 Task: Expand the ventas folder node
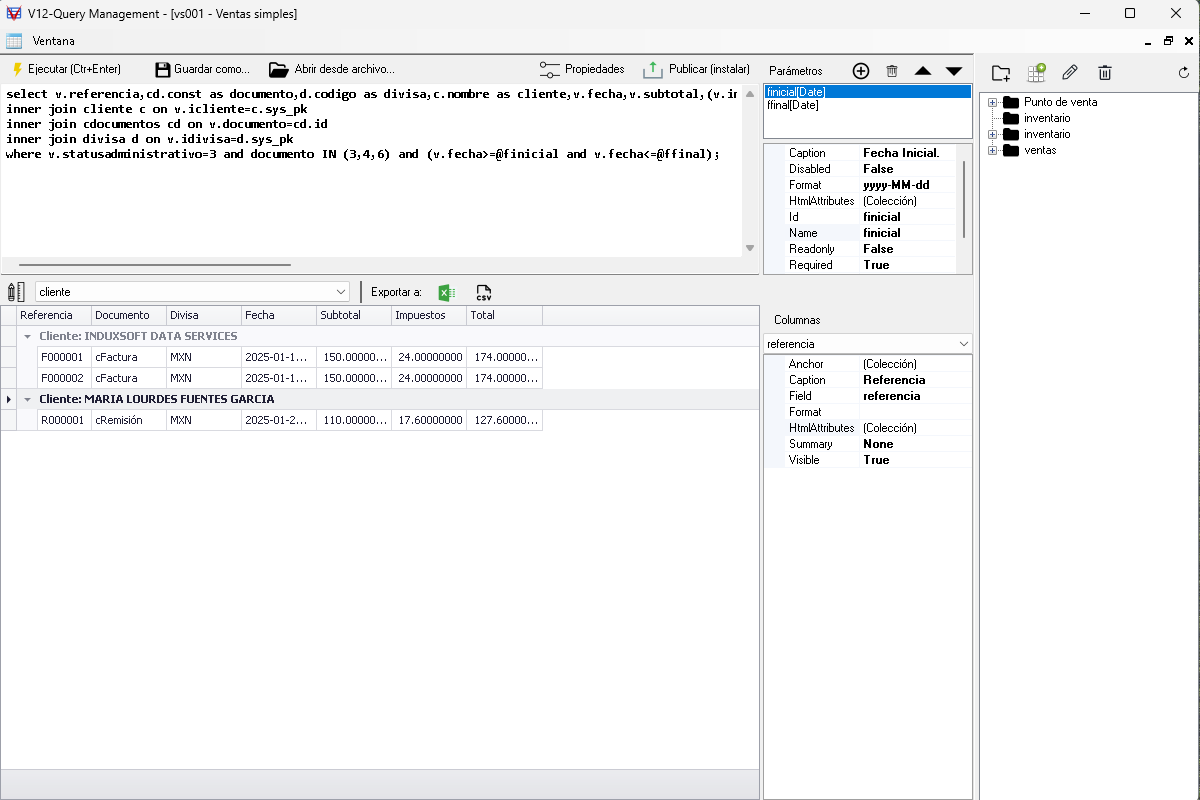992,150
